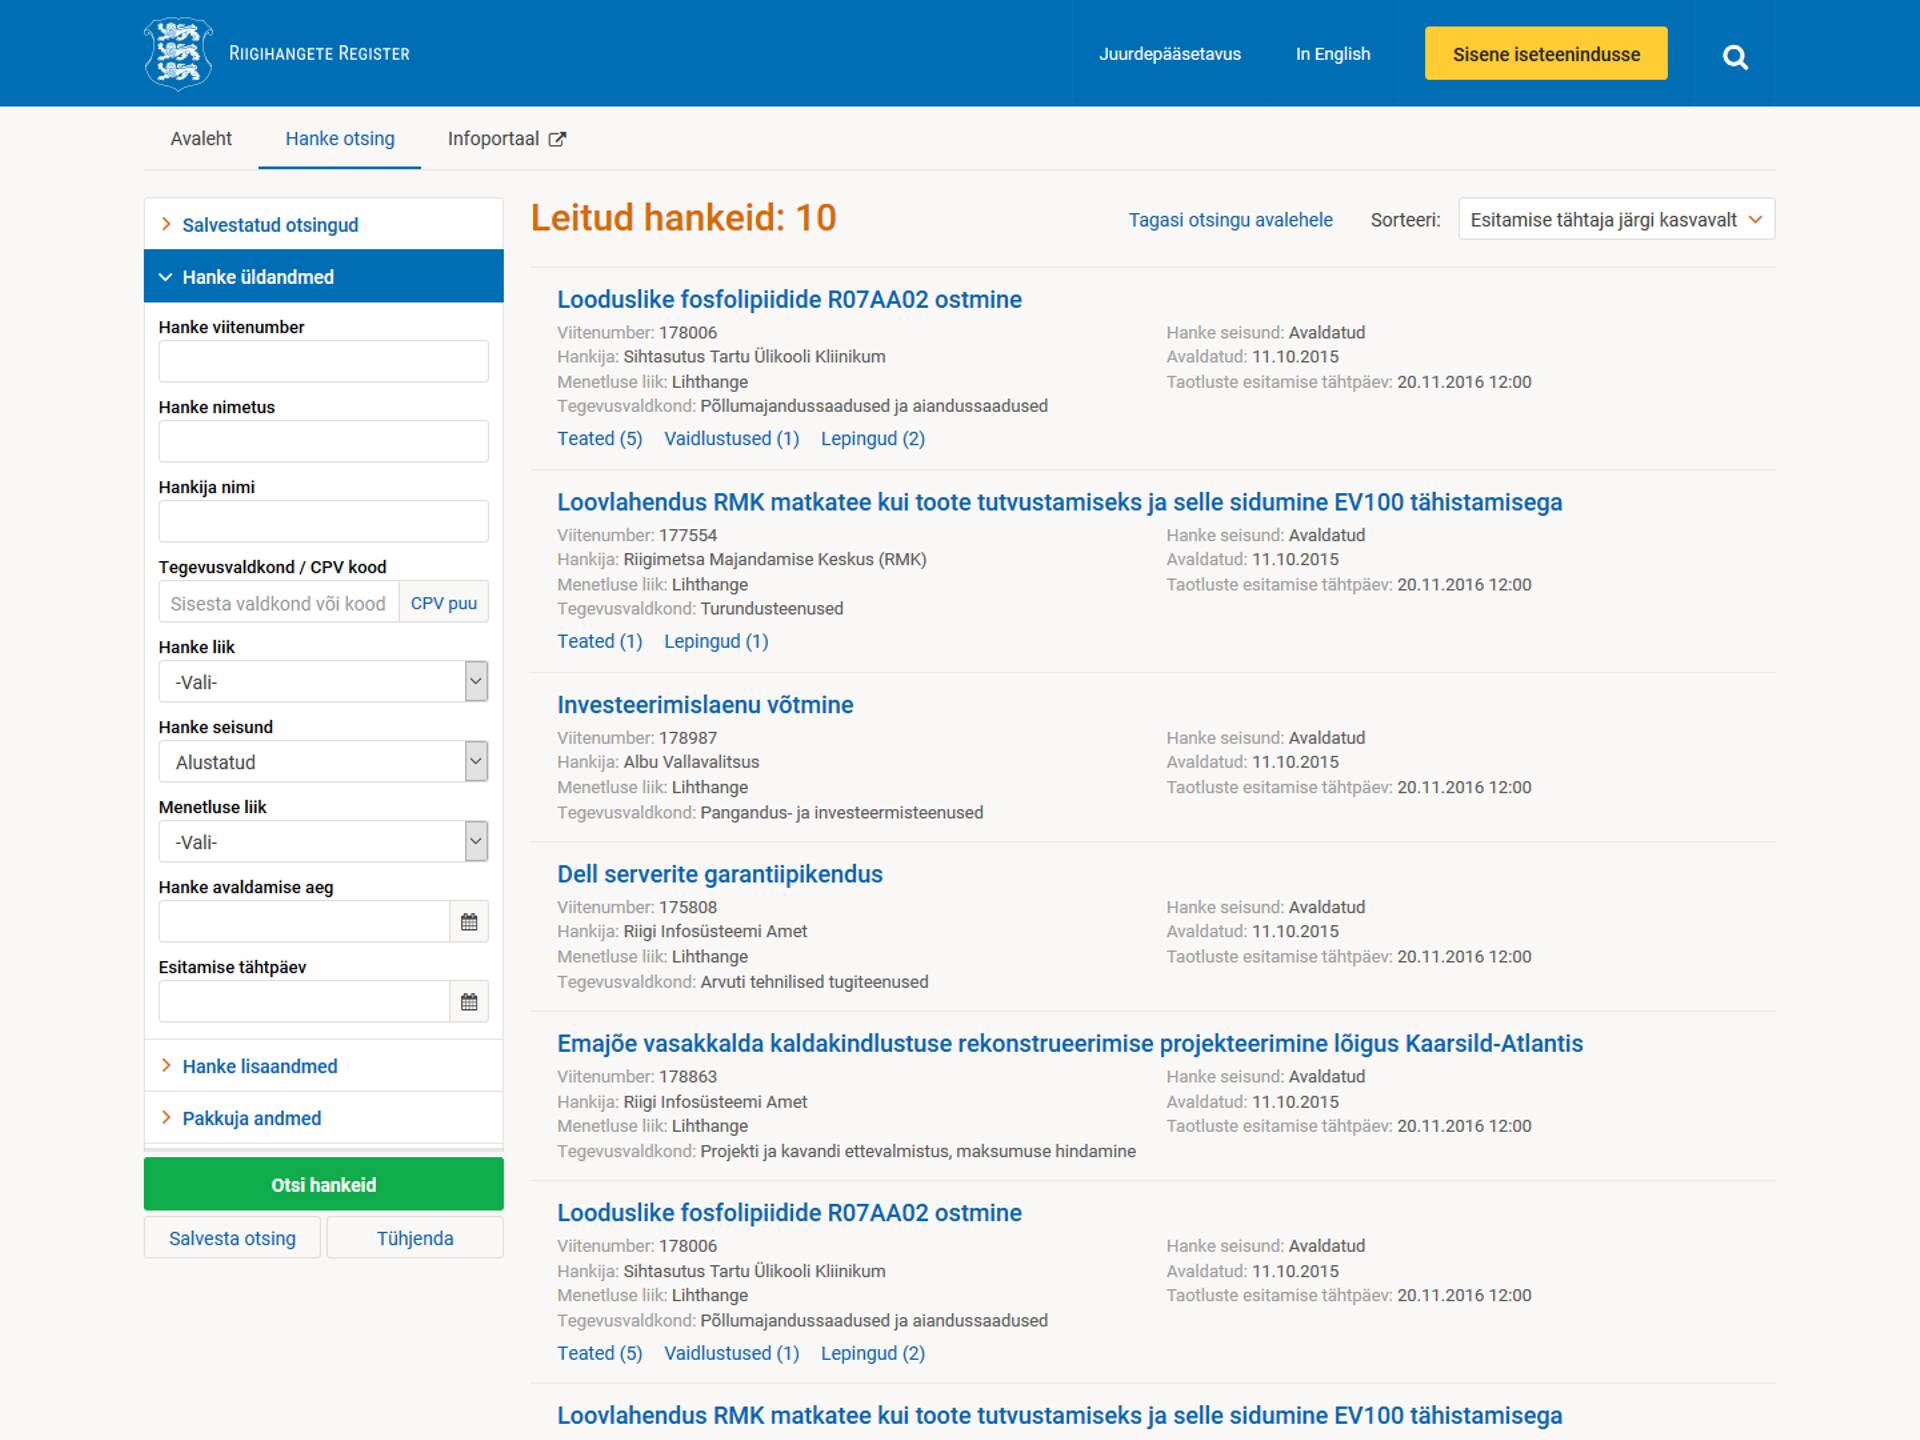Screen dimensions: 1920x1440
Task: Open calendar picker for Esitamise tähtpäev
Action: [x=468, y=1002]
